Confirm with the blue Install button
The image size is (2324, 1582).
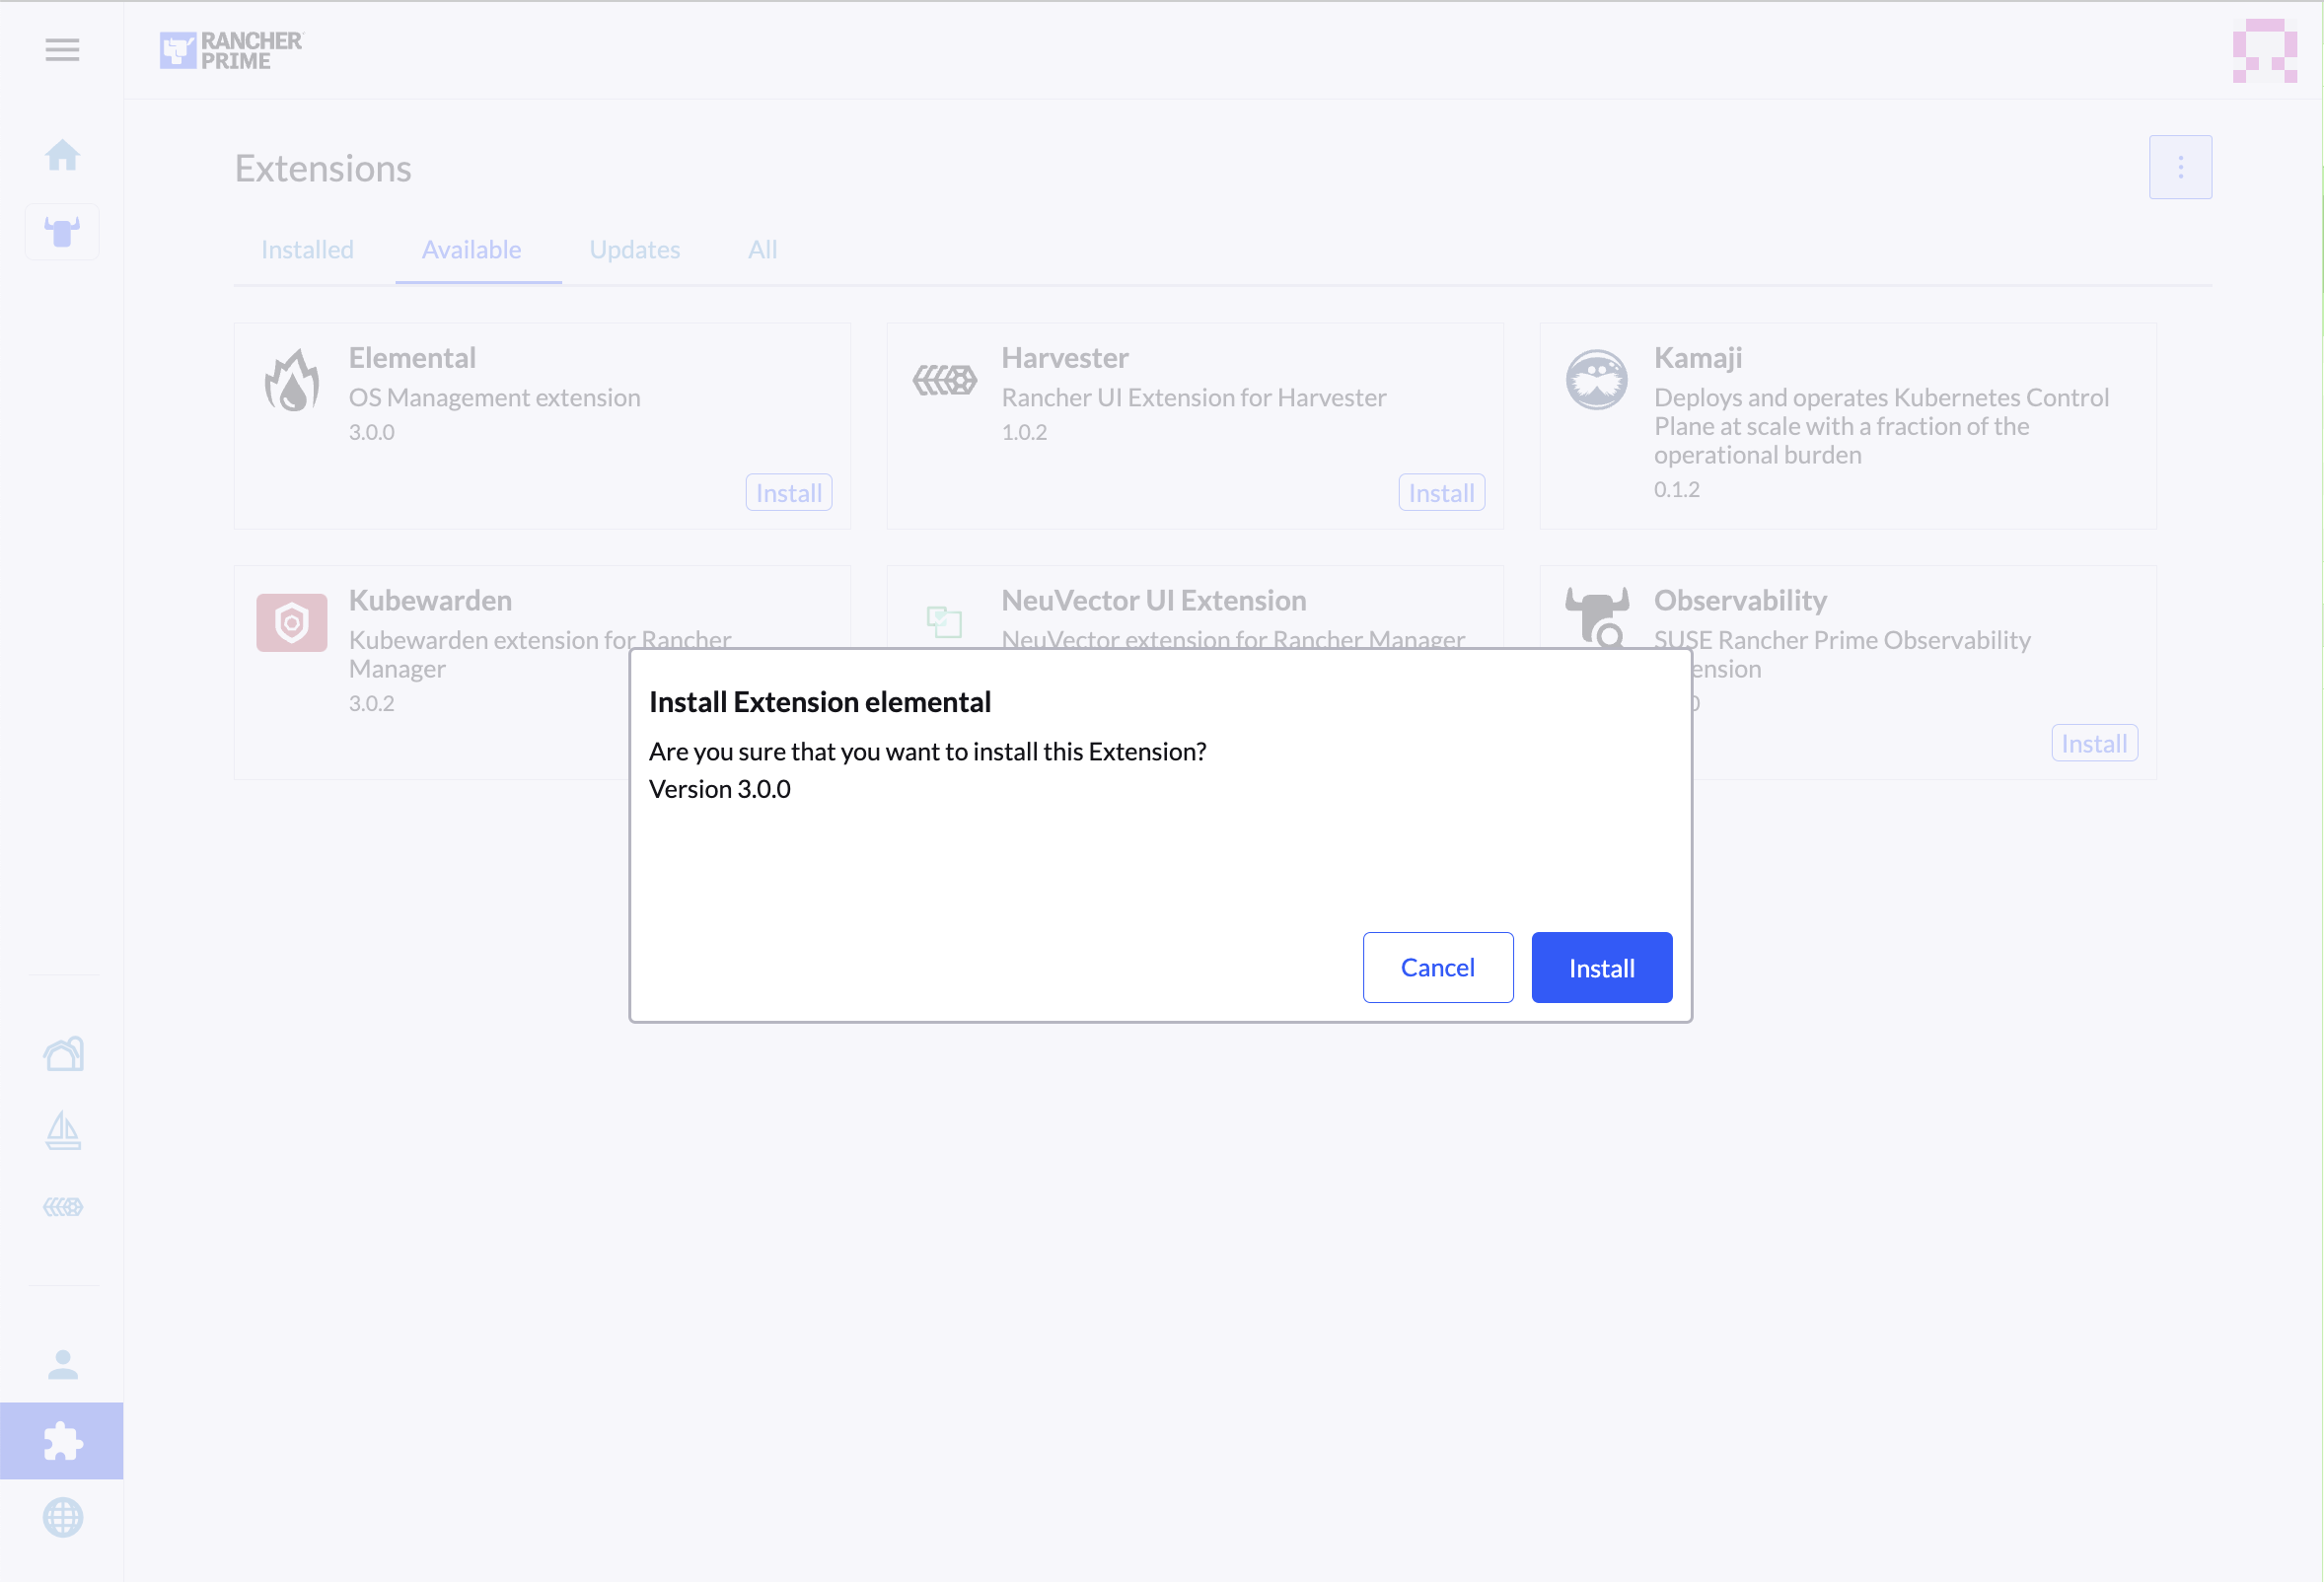(1601, 968)
